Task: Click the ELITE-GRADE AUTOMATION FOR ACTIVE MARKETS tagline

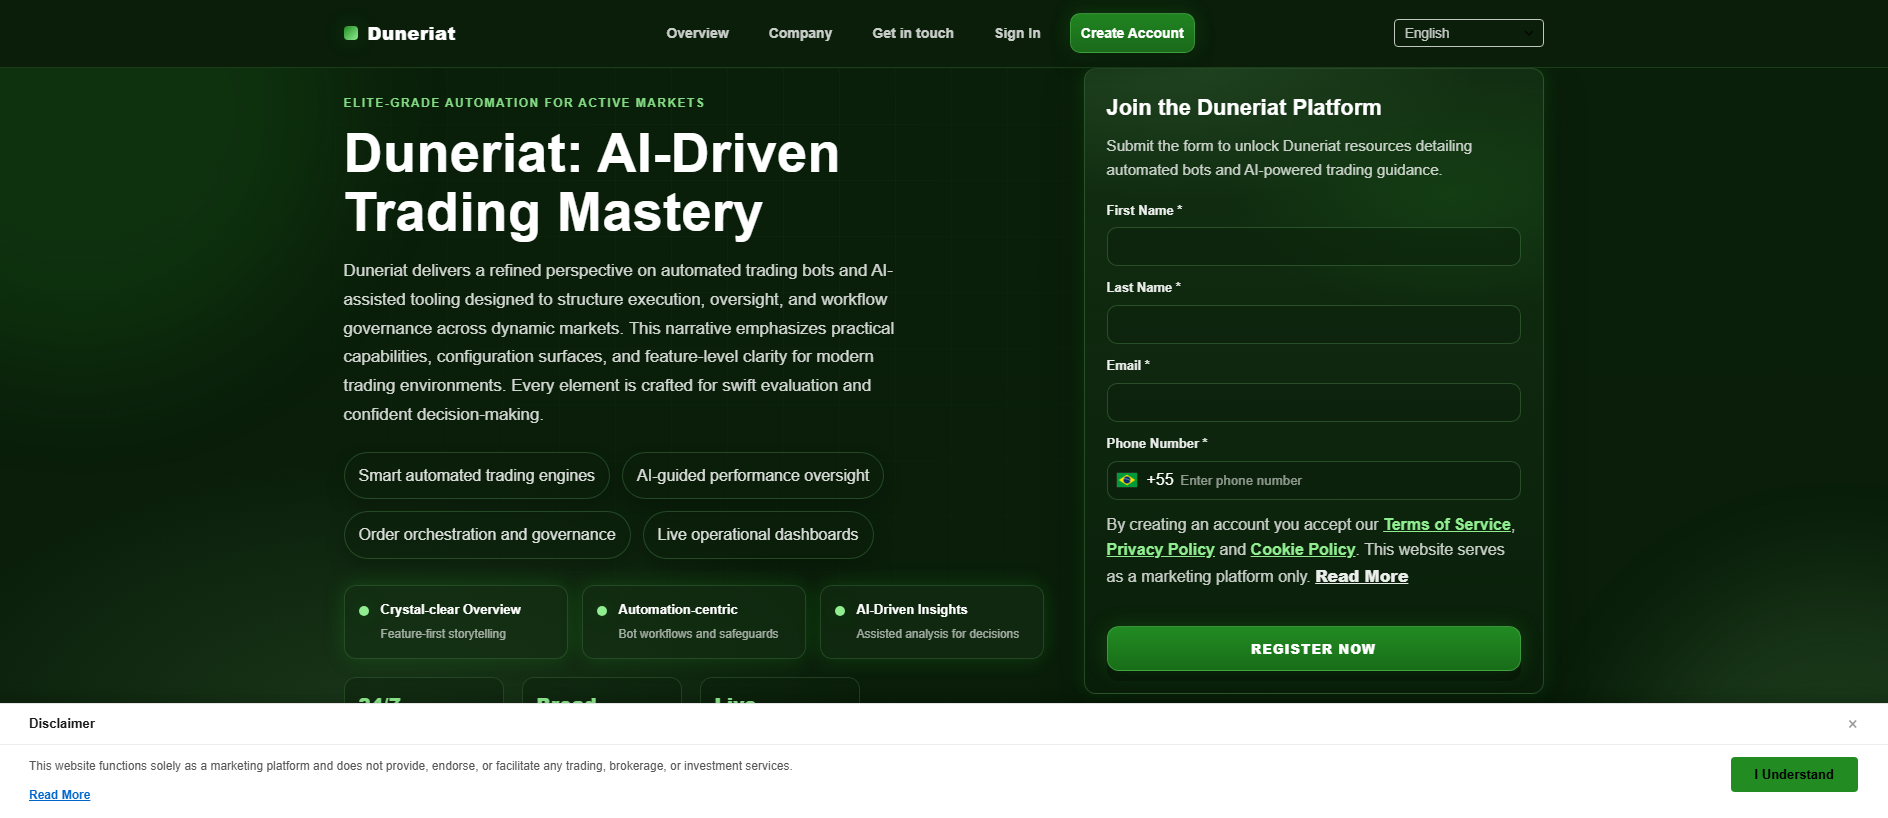Action: (x=524, y=103)
